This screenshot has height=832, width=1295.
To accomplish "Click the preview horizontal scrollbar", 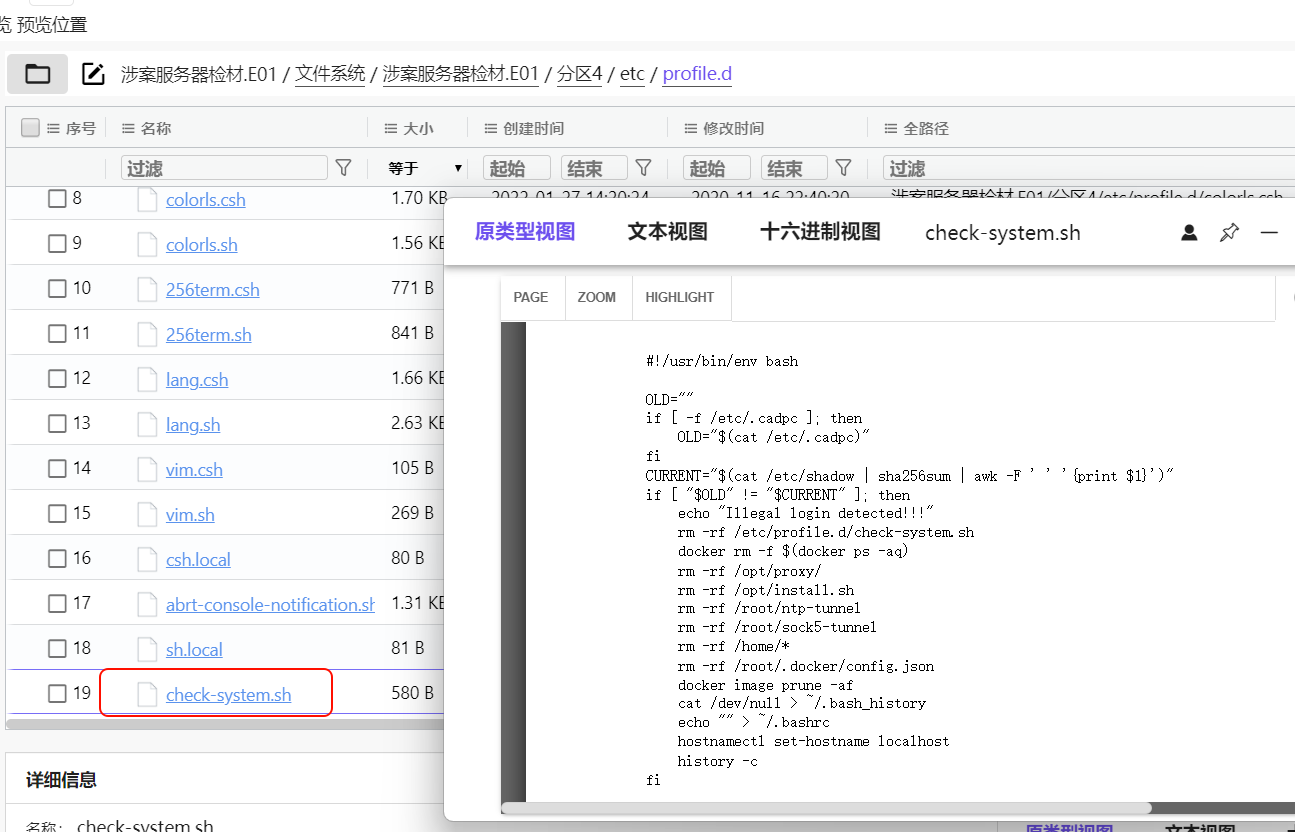I will click(826, 808).
